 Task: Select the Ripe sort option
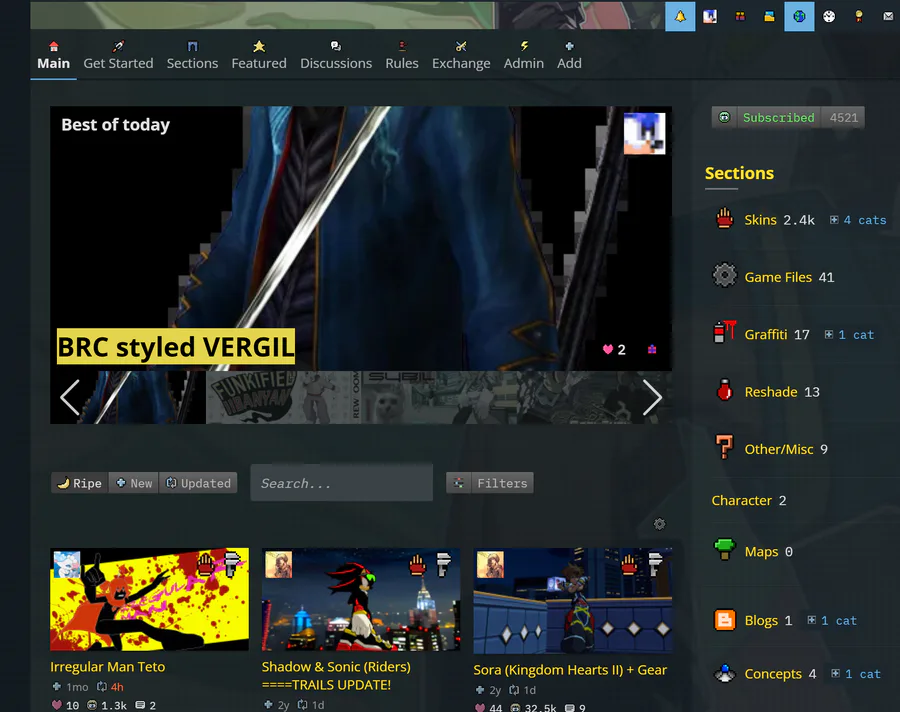80,483
